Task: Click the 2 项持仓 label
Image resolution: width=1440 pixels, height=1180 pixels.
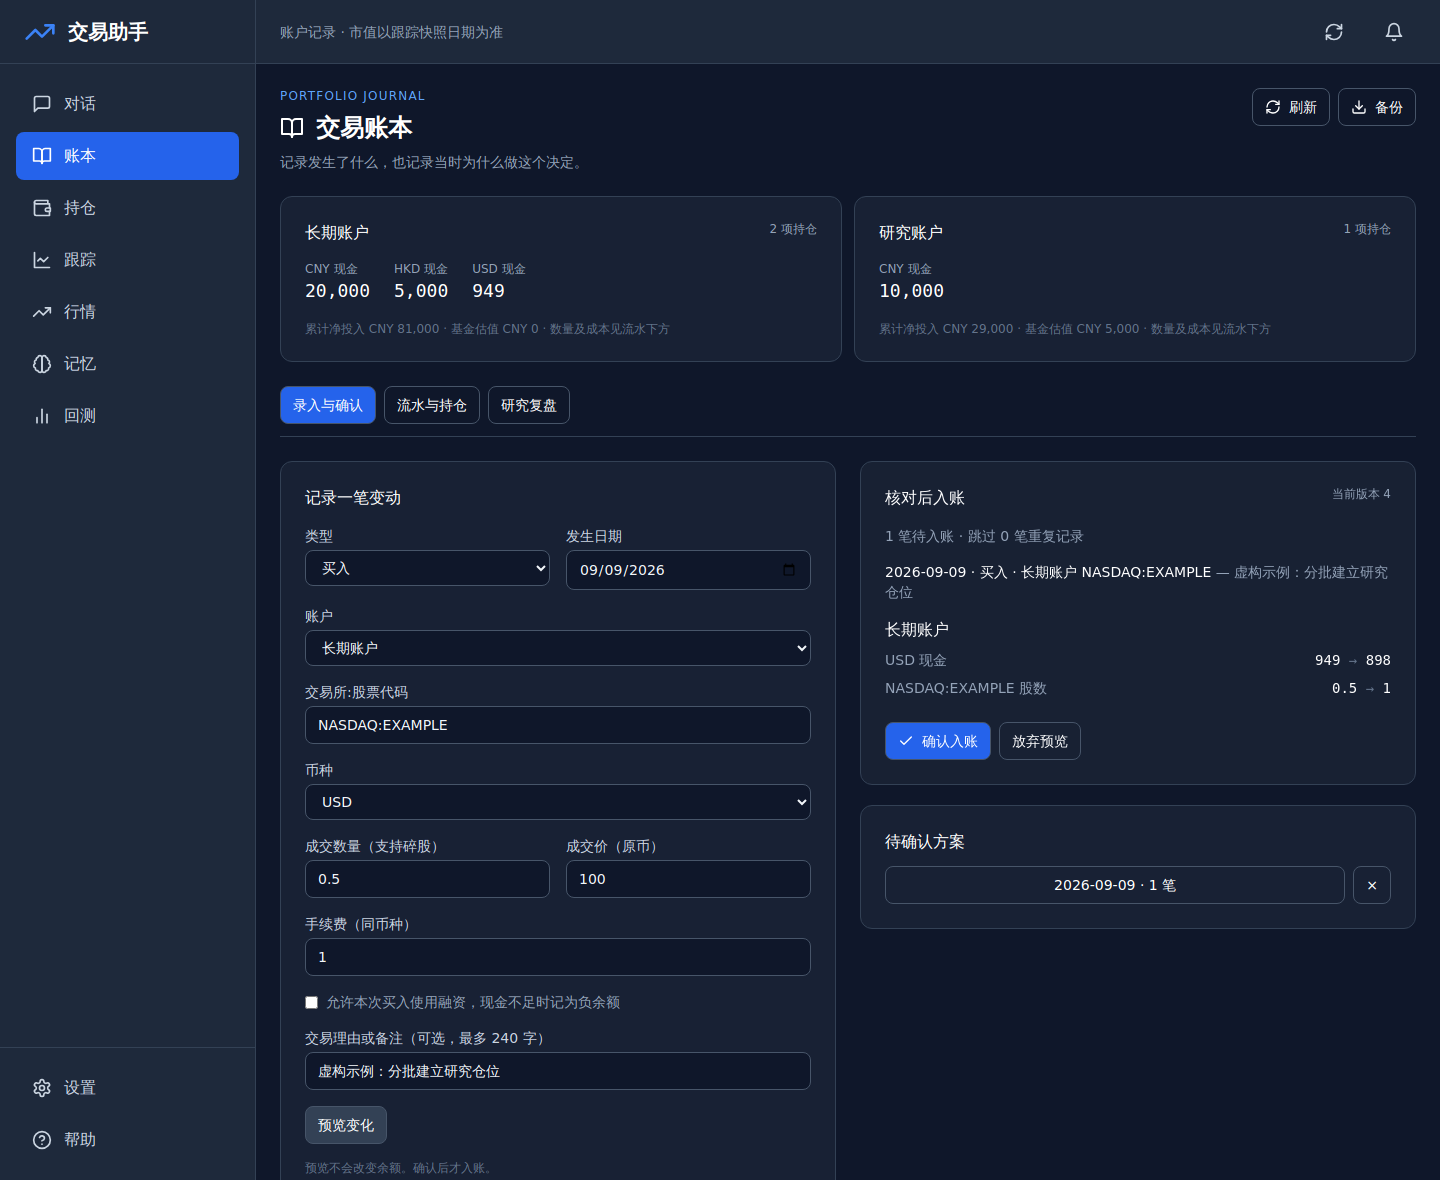Action: (793, 229)
